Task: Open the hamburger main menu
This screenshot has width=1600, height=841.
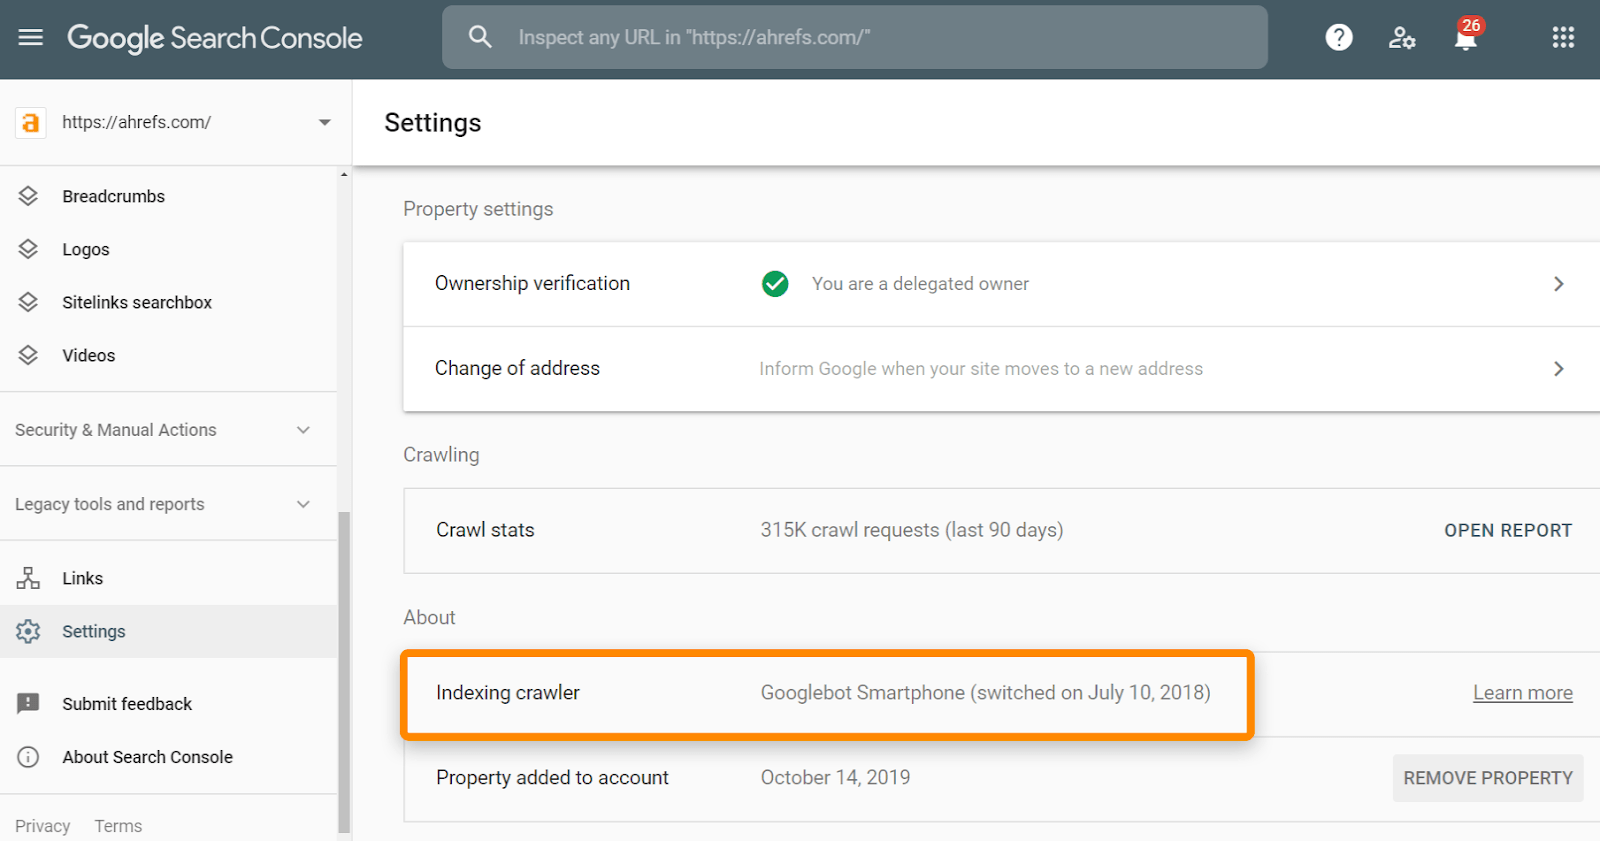Action: point(31,38)
